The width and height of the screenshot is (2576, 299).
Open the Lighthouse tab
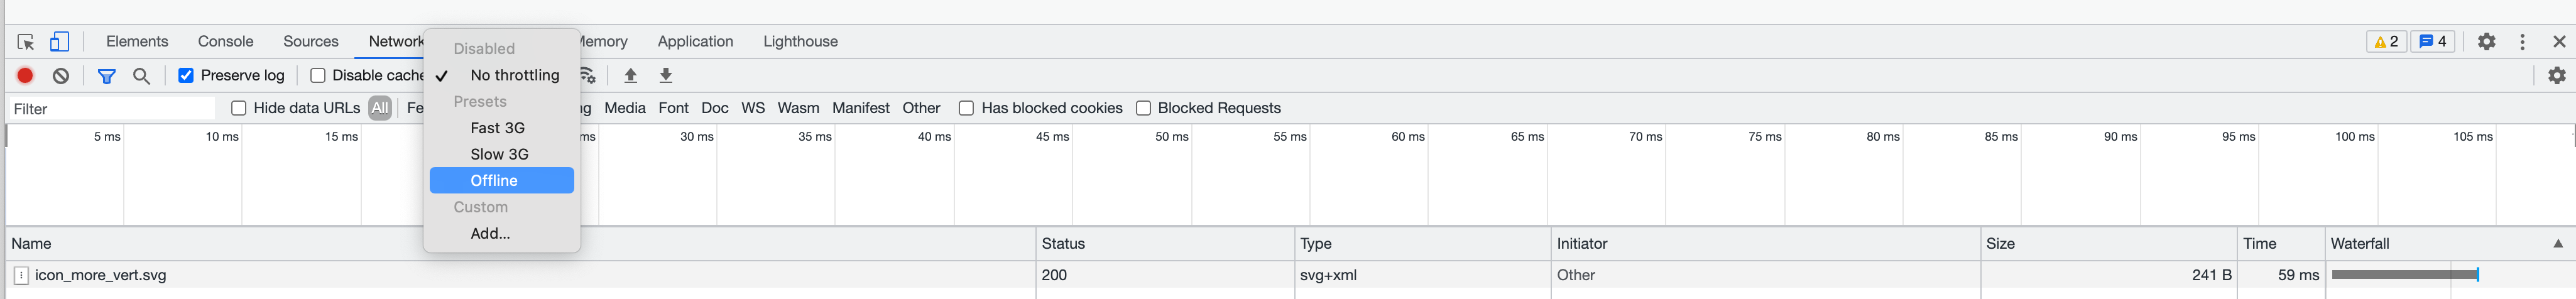[800, 42]
